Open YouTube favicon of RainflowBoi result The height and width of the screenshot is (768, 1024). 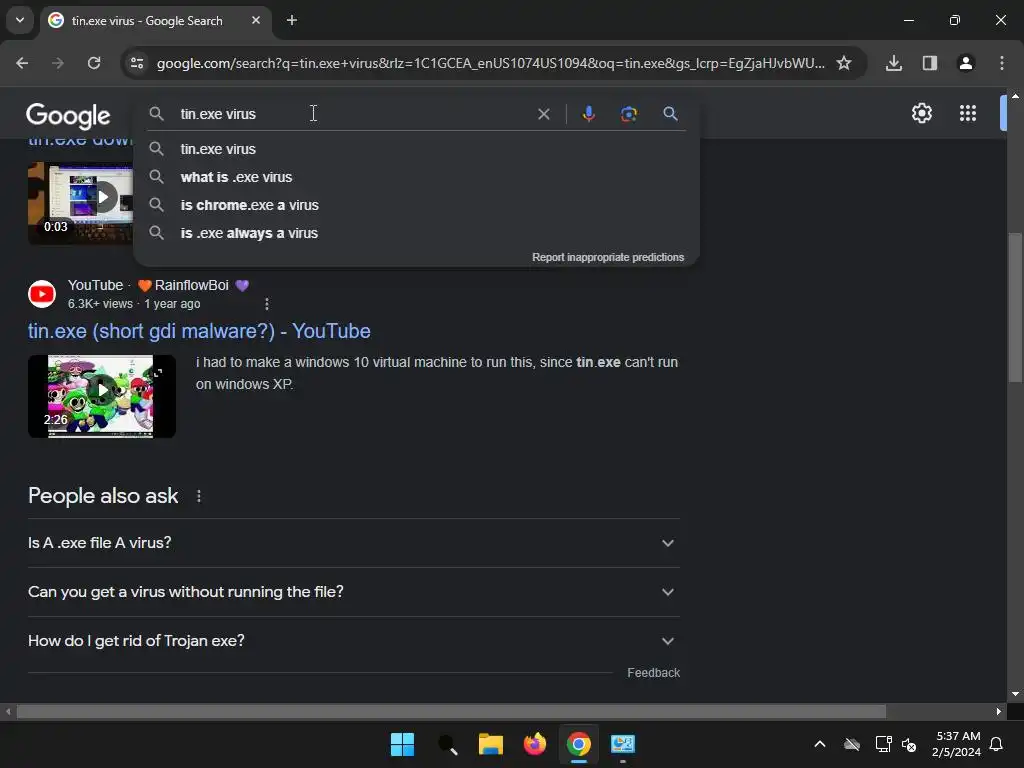pyautogui.click(x=42, y=294)
